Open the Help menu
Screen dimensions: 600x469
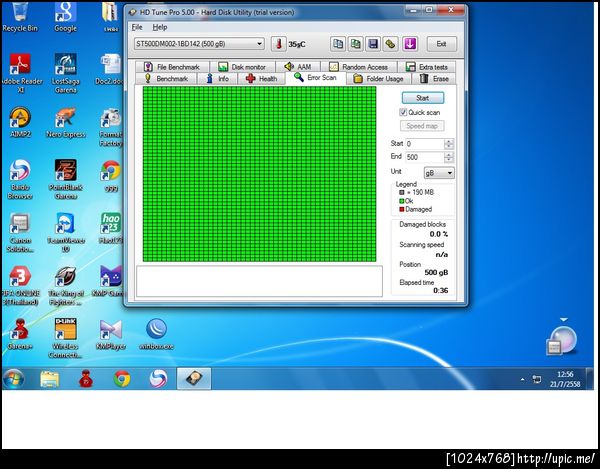pos(160,27)
